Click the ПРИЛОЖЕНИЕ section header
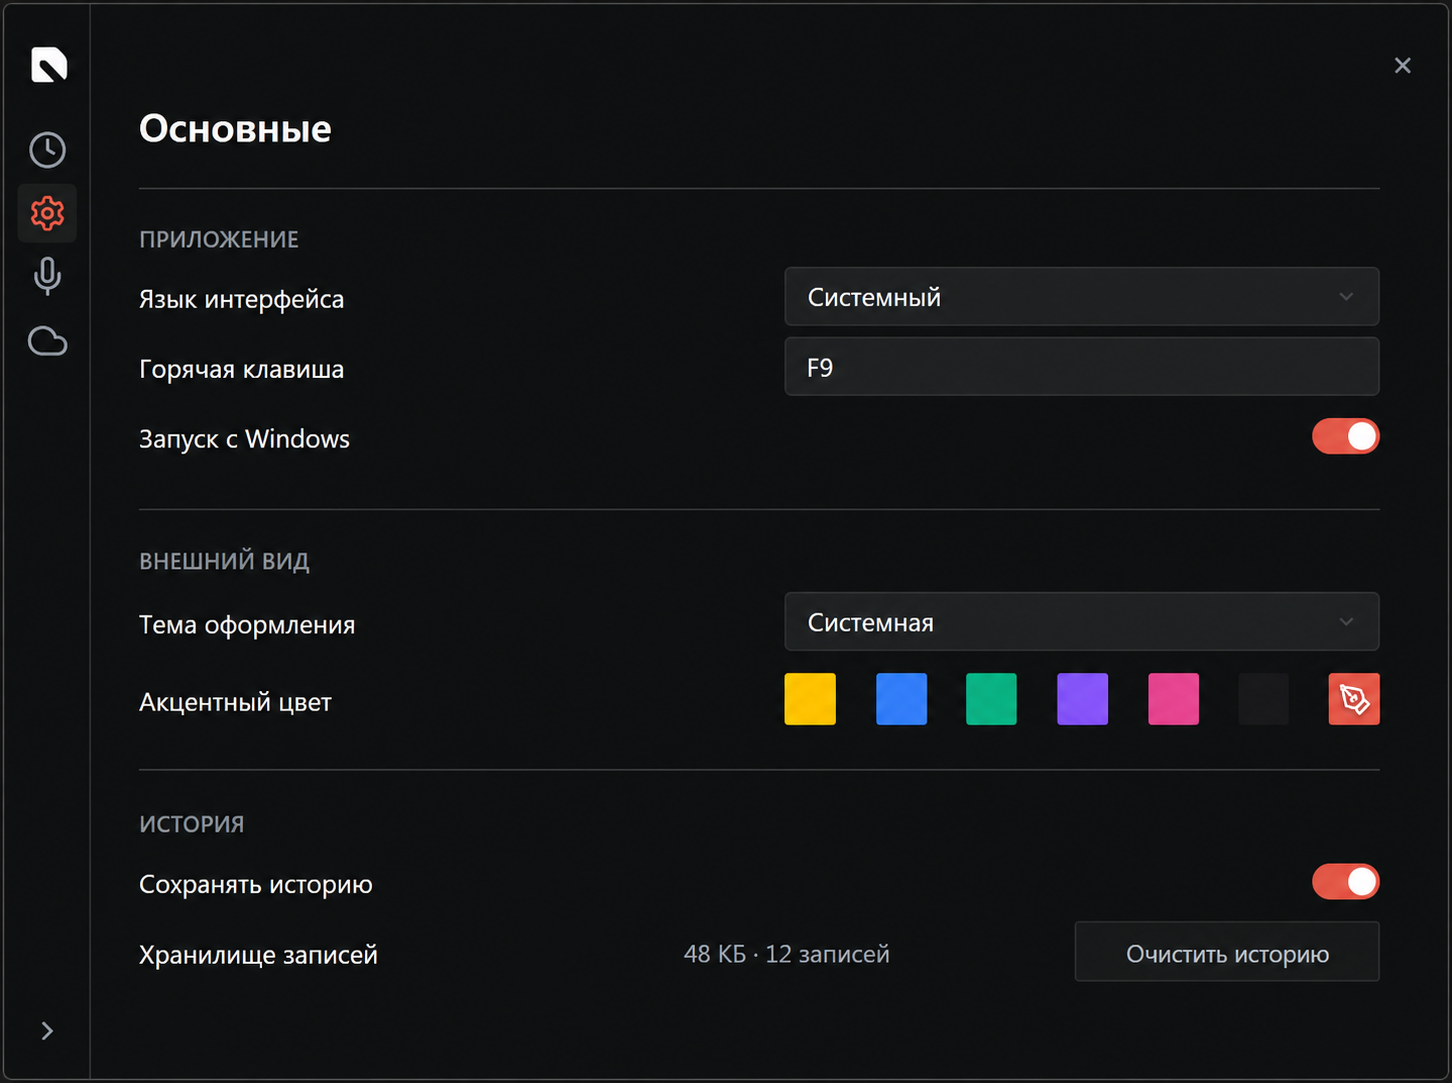 click(219, 240)
